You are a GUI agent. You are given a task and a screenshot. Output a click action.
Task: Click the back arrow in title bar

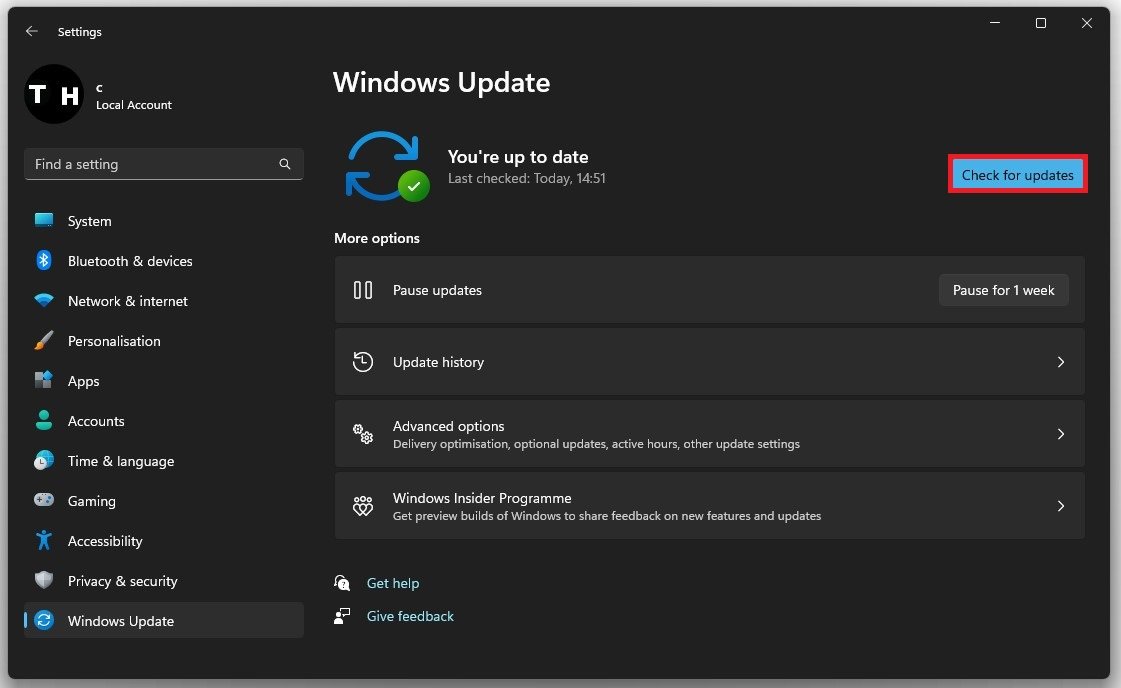[x=32, y=32]
